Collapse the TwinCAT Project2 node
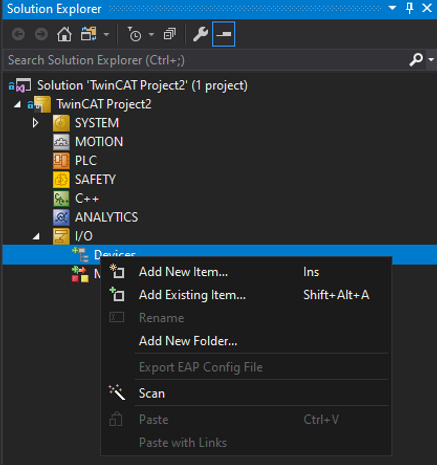This screenshot has width=437, height=465. coord(17,105)
